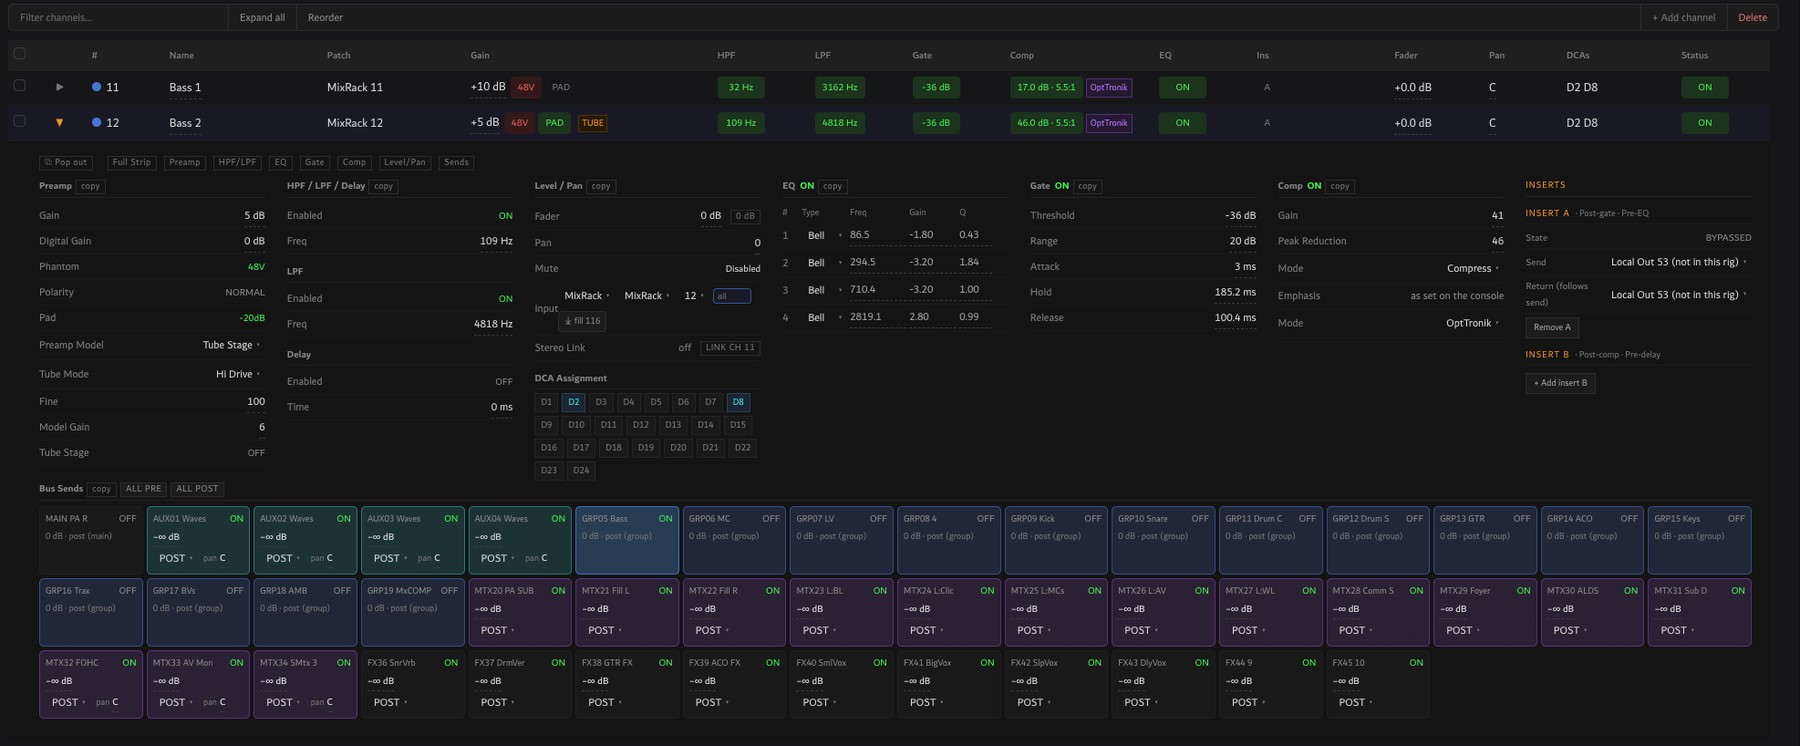Open the Comp Mode Compress dropdown

click(x=1473, y=268)
